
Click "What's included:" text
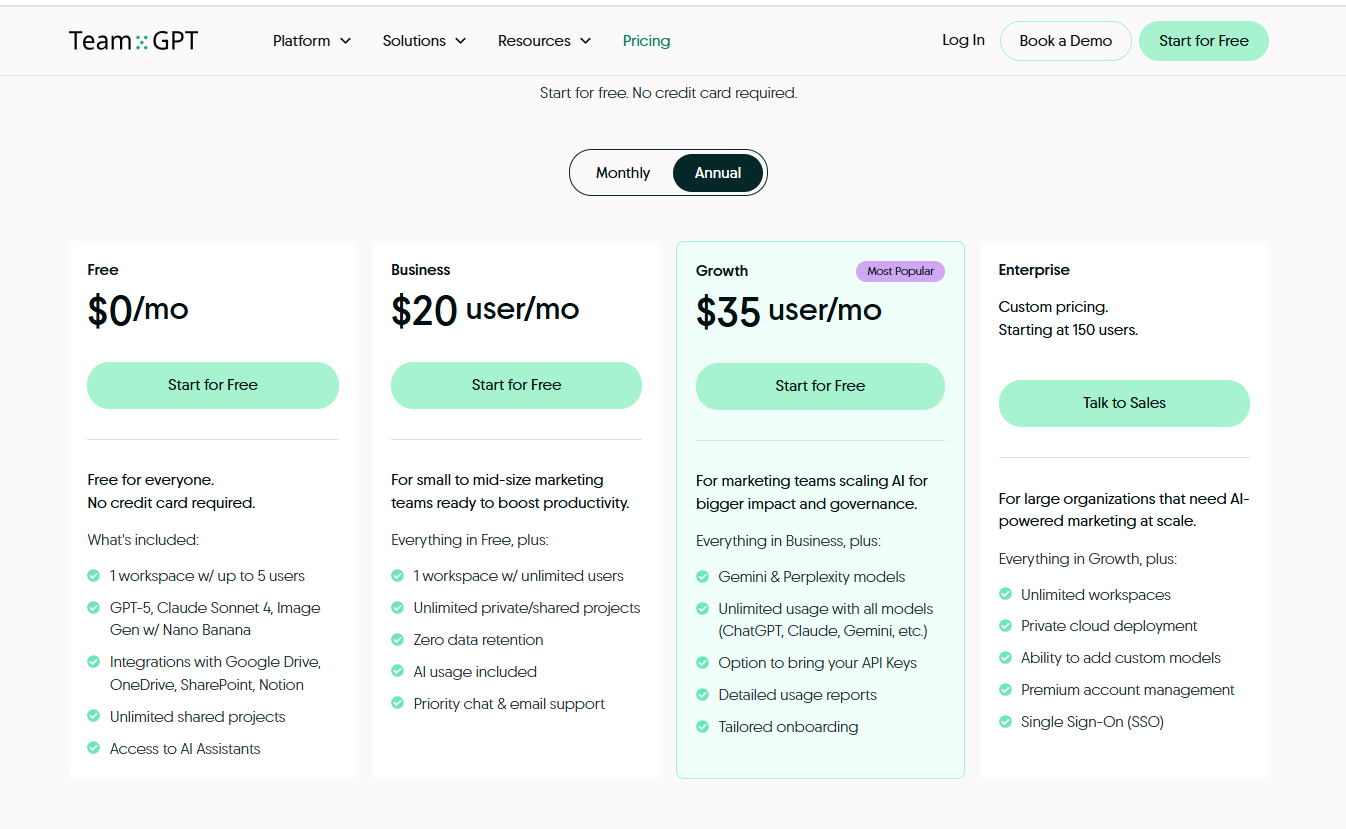[x=143, y=540]
